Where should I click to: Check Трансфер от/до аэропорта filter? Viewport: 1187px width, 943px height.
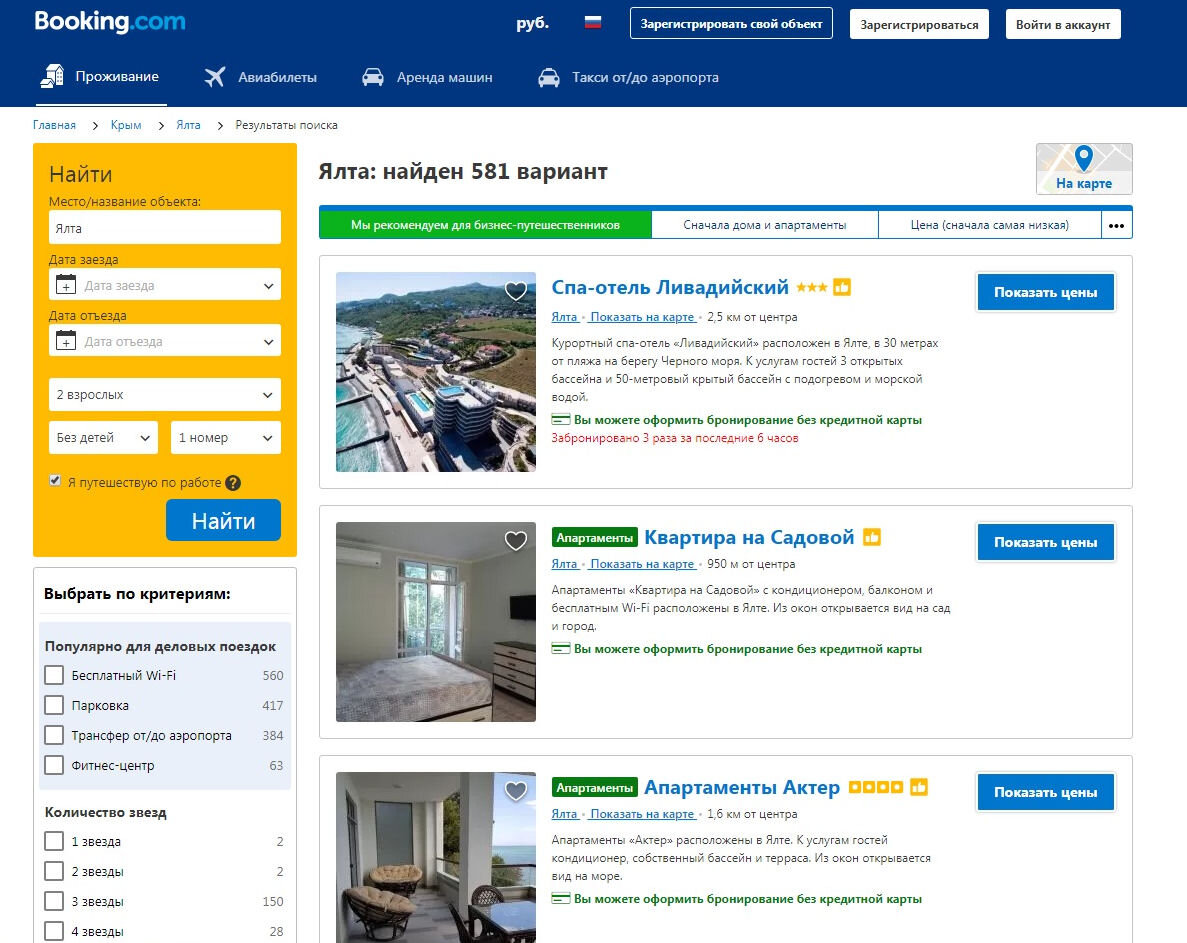pyautogui.click(x=54, y=735)
